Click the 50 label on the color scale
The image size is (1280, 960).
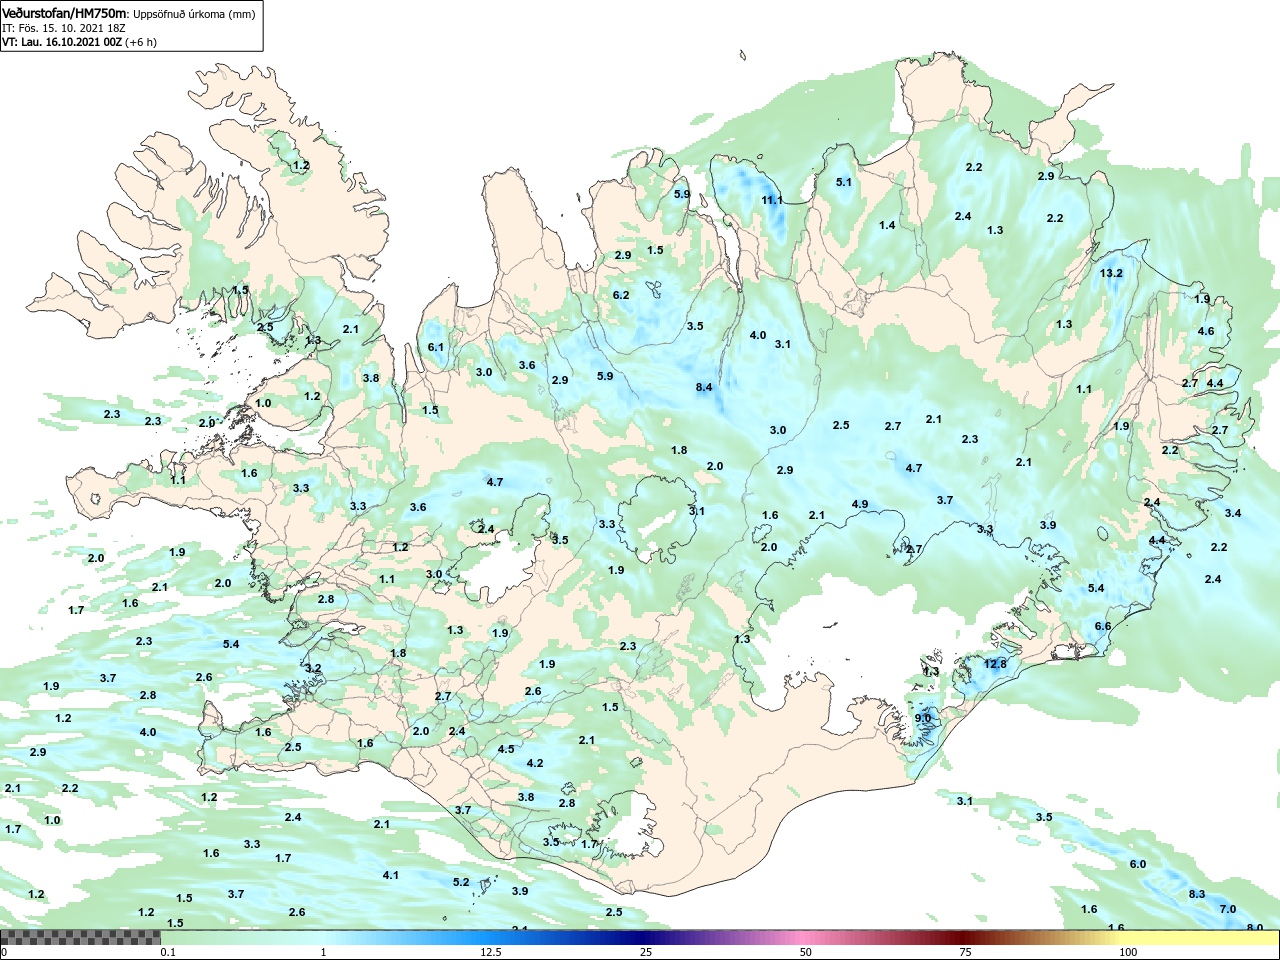click(806, 952)
